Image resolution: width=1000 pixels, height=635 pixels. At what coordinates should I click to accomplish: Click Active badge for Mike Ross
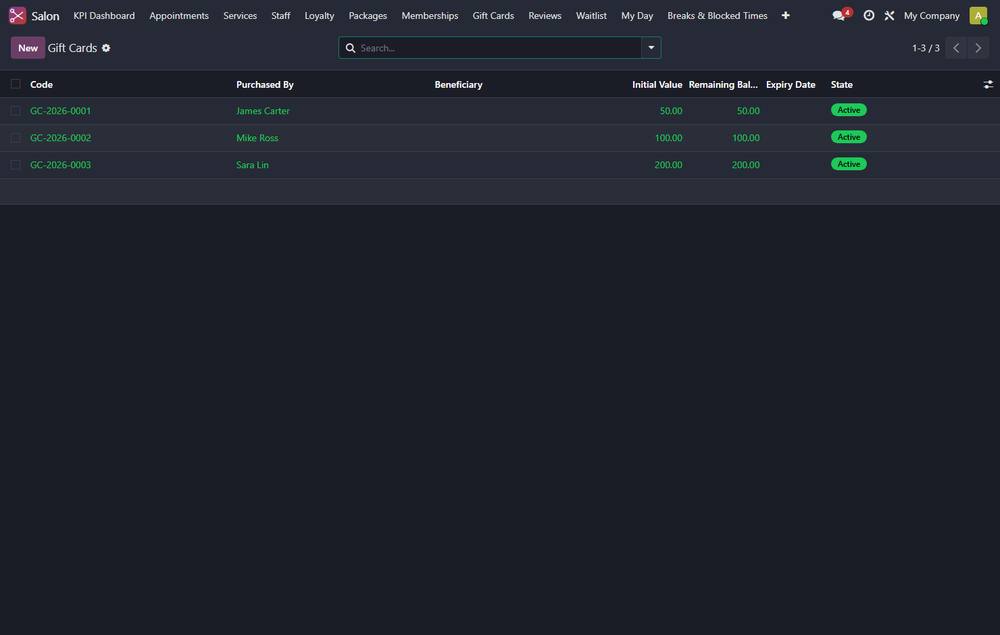[848, 137]
